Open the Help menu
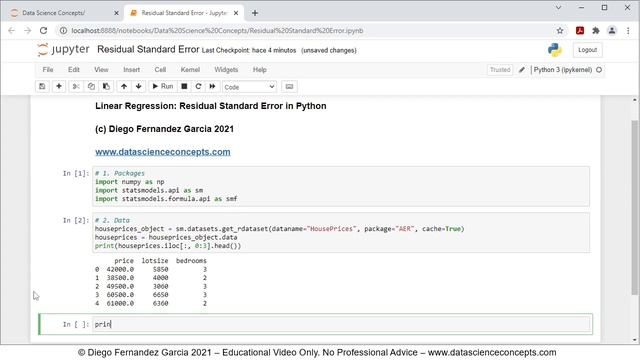640x360 pixels. click(260, 70)
